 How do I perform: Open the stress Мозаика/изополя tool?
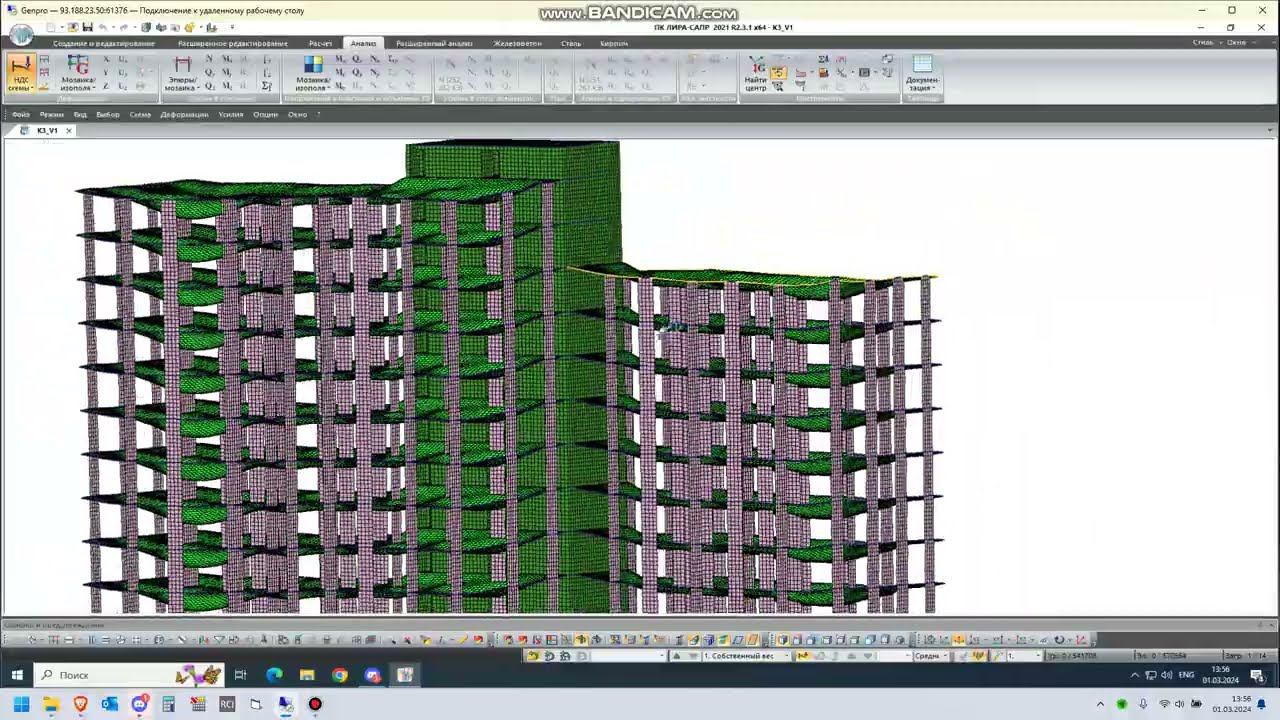313,74
